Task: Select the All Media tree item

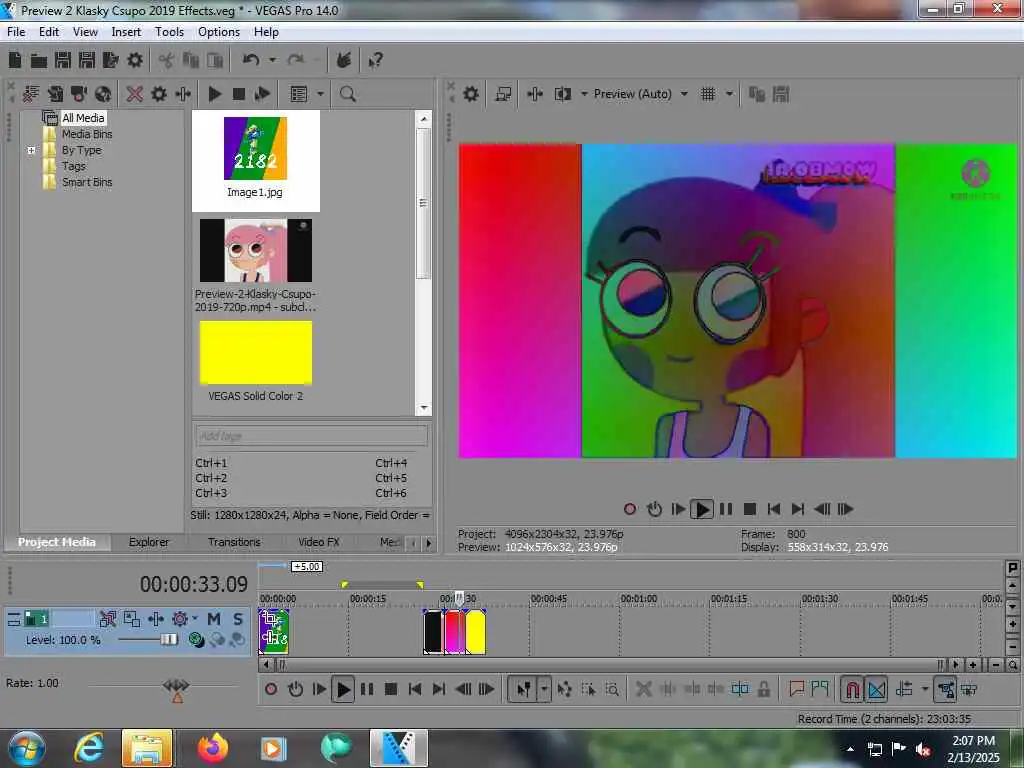Action: coord(83,118)
